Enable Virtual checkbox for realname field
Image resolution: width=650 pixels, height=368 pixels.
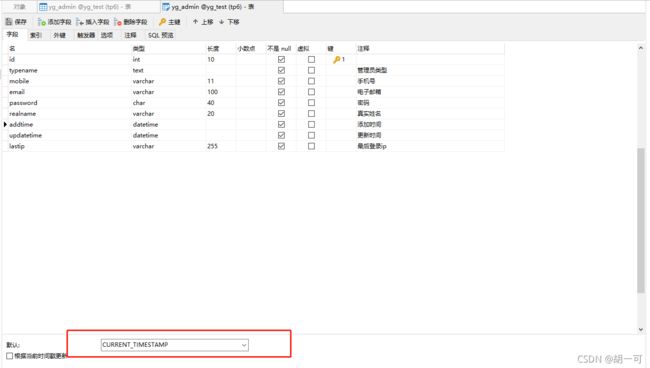click(x=311, y=114)
